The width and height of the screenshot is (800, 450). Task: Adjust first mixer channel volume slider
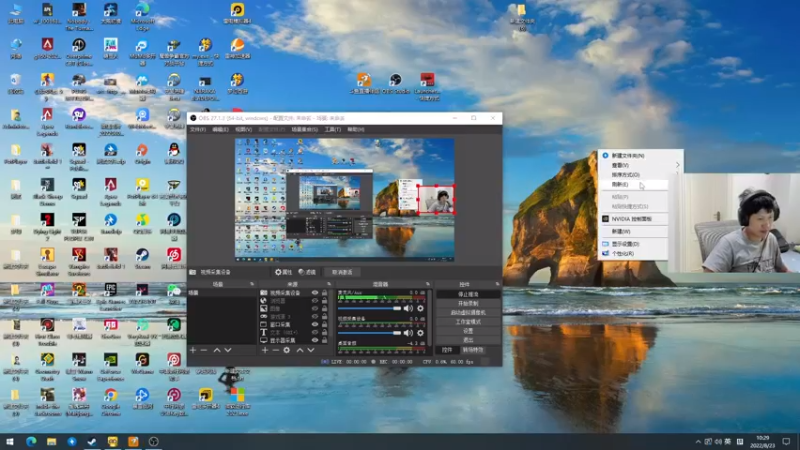369,308
